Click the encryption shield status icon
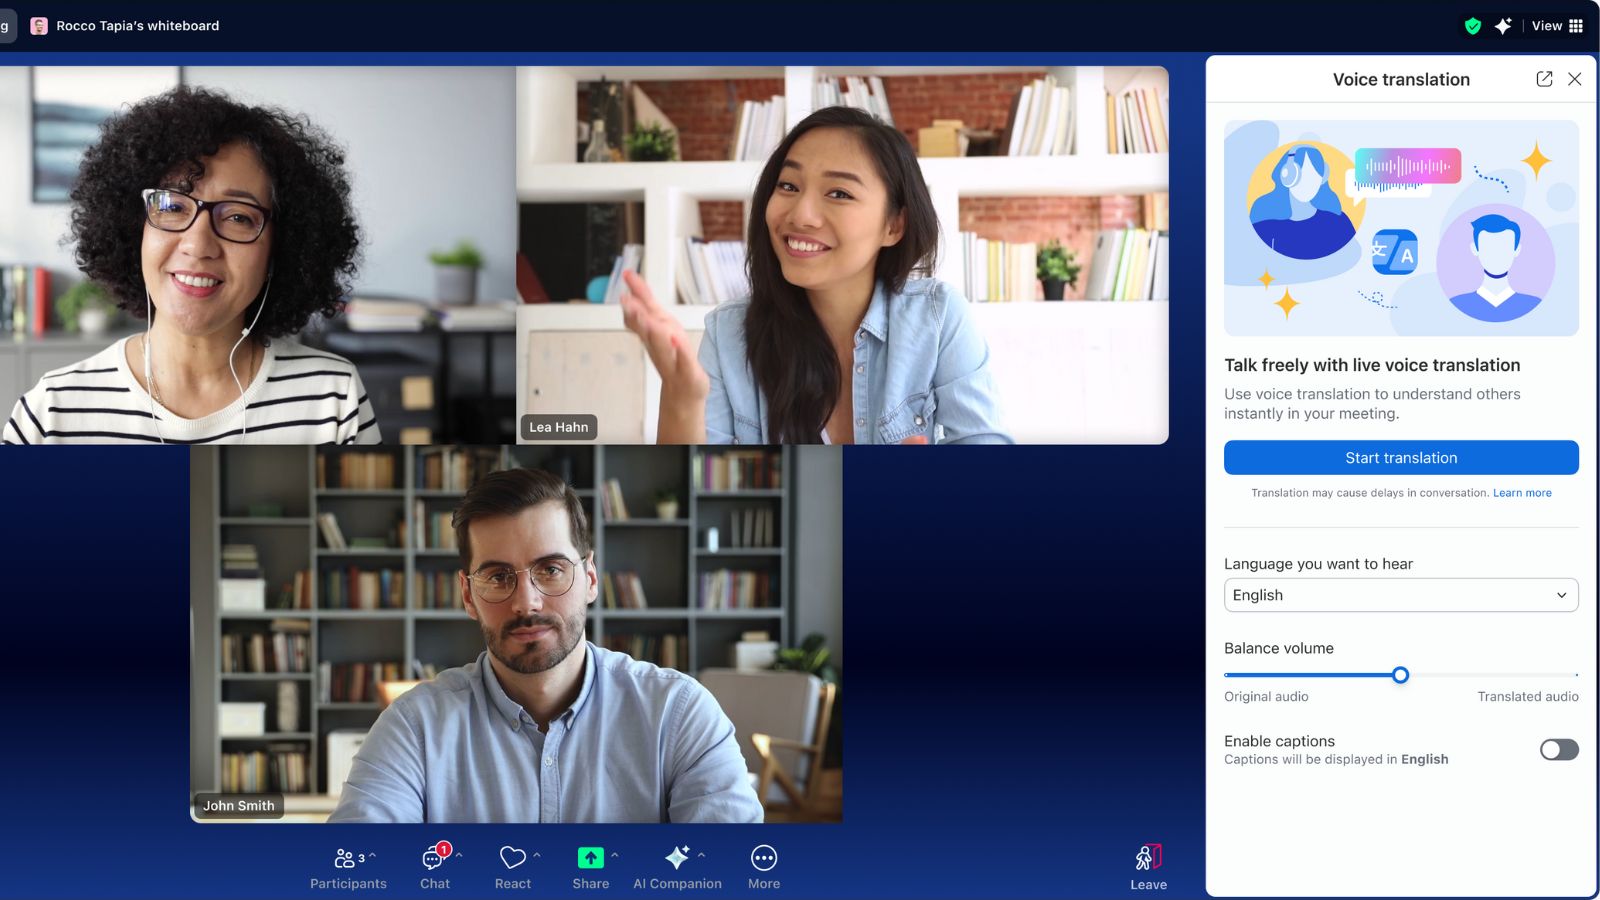This screenshot has width=1600, height=900. tap(1473, 25)
